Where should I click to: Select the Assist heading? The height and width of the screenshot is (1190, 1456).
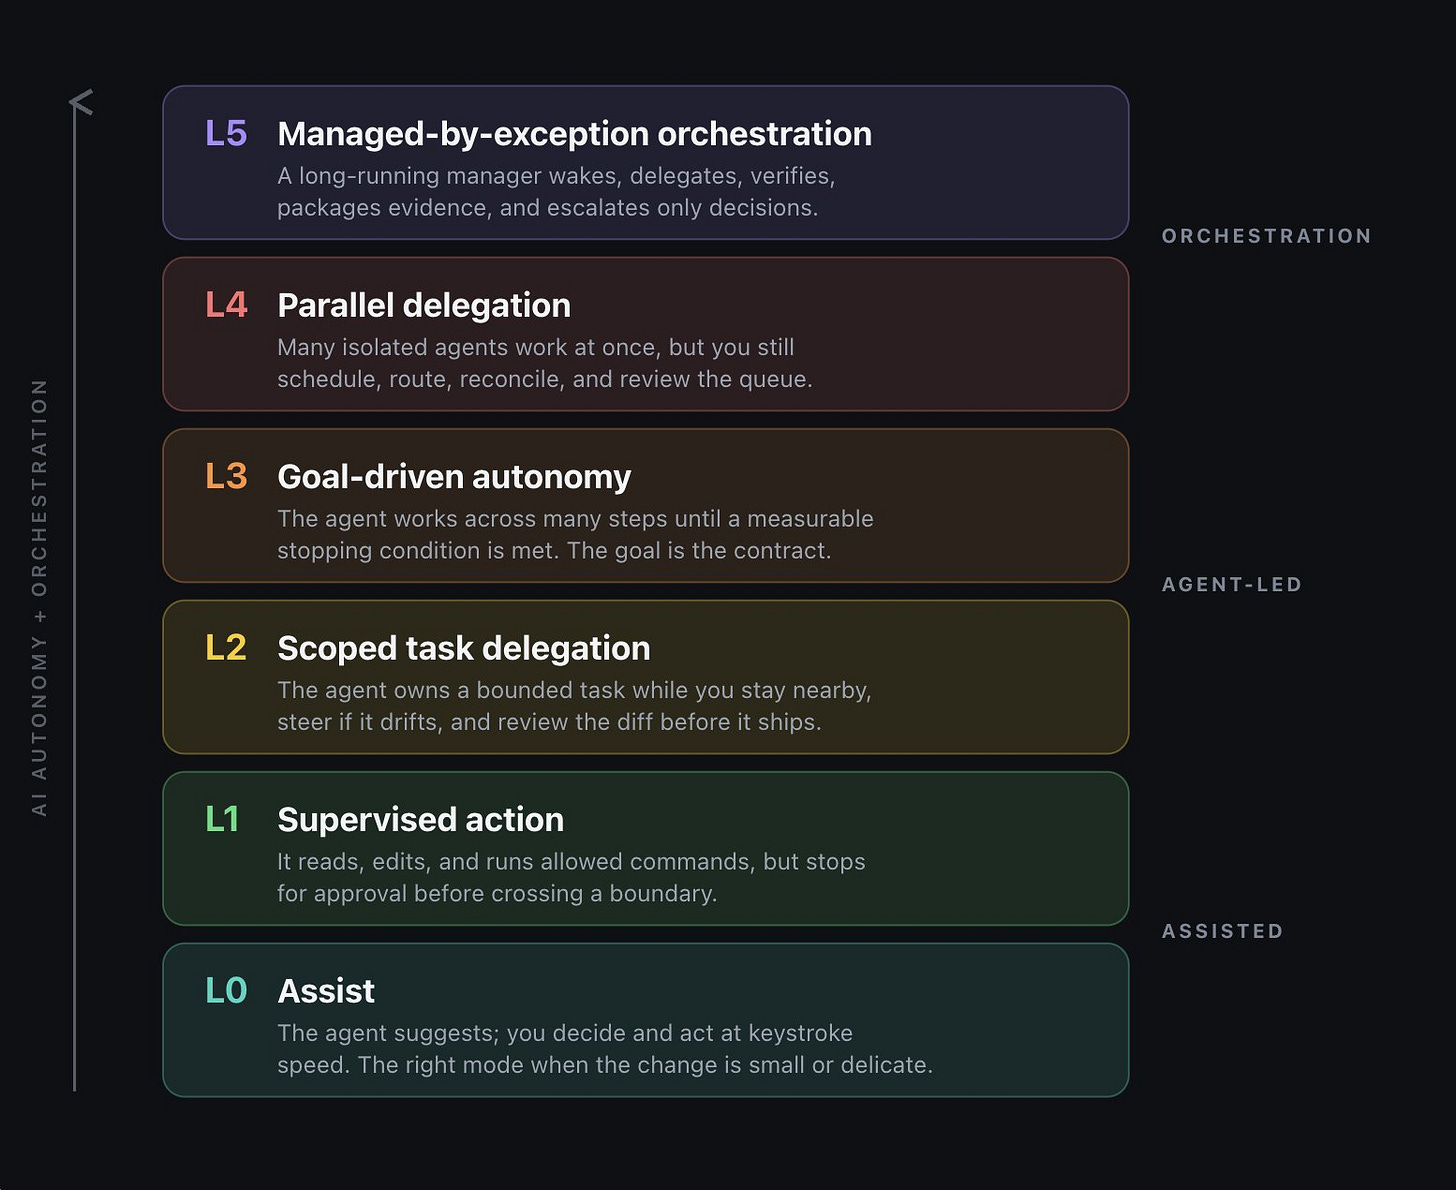pos(326,991)
